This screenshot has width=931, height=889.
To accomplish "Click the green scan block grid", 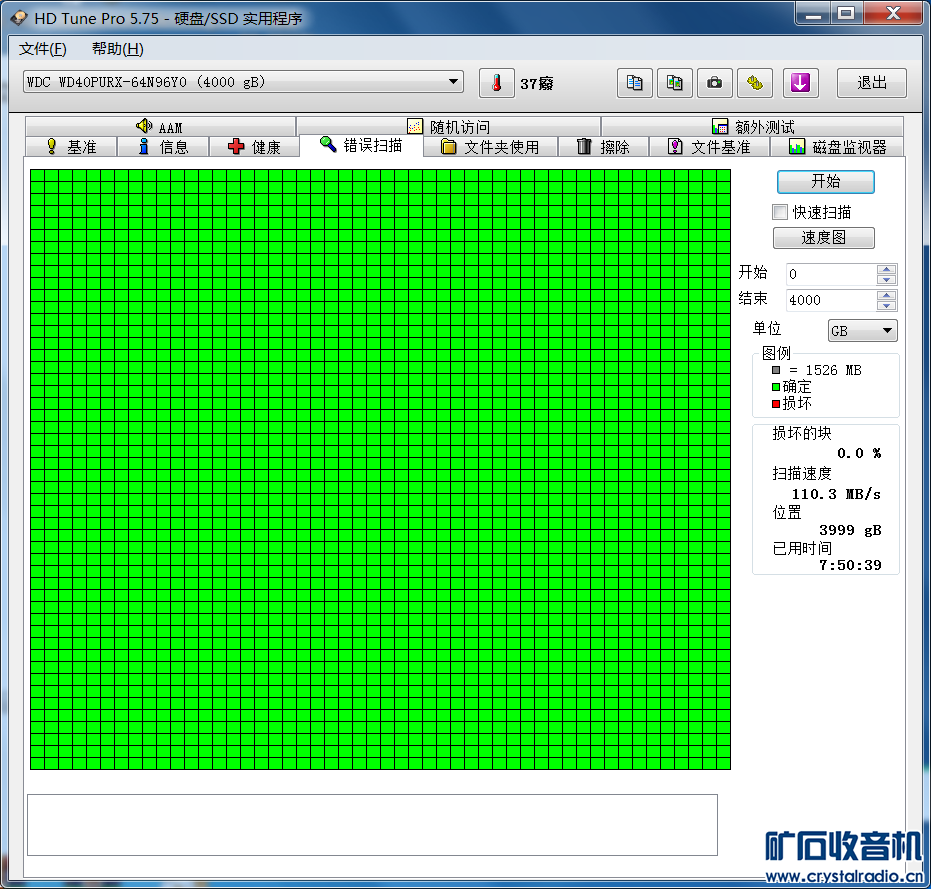I will pos(380,469).
